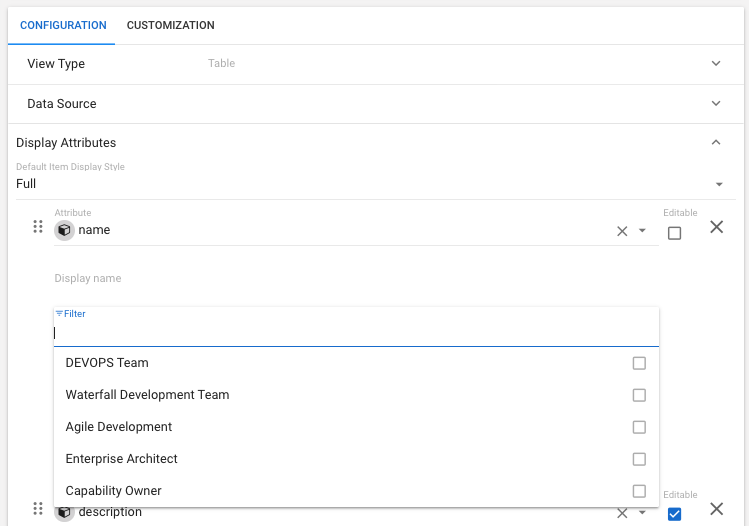Viewport: 749px width, 526px height.
Task: Collapse the Display Attributes section
Action: (x=716, y=143)
